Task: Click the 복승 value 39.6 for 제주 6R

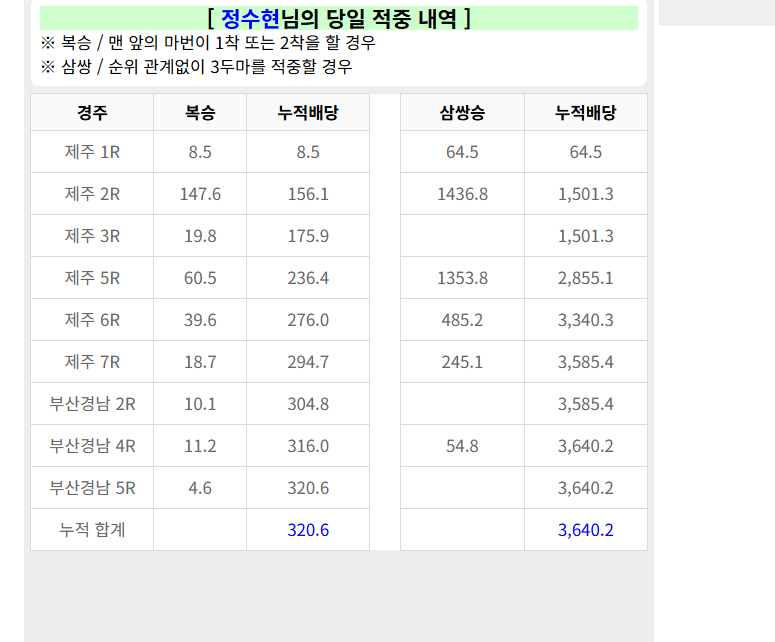Action: 200,320
